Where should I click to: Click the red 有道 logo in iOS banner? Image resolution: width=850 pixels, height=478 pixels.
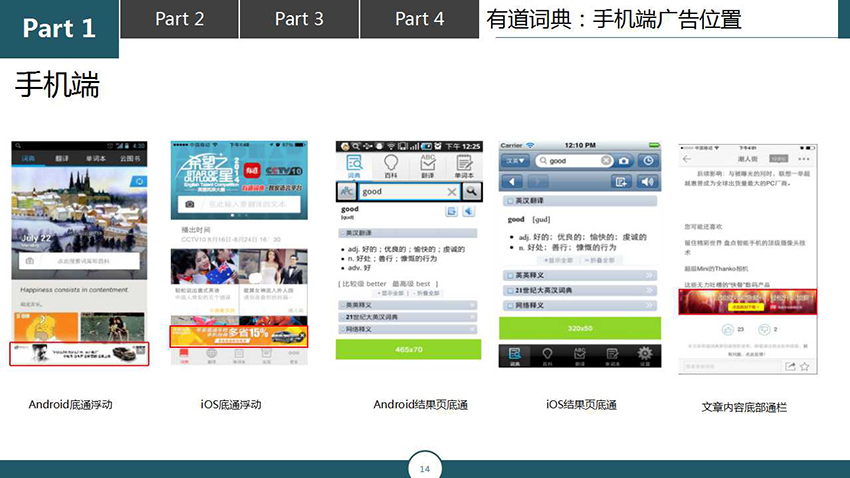tap(252, 171)
